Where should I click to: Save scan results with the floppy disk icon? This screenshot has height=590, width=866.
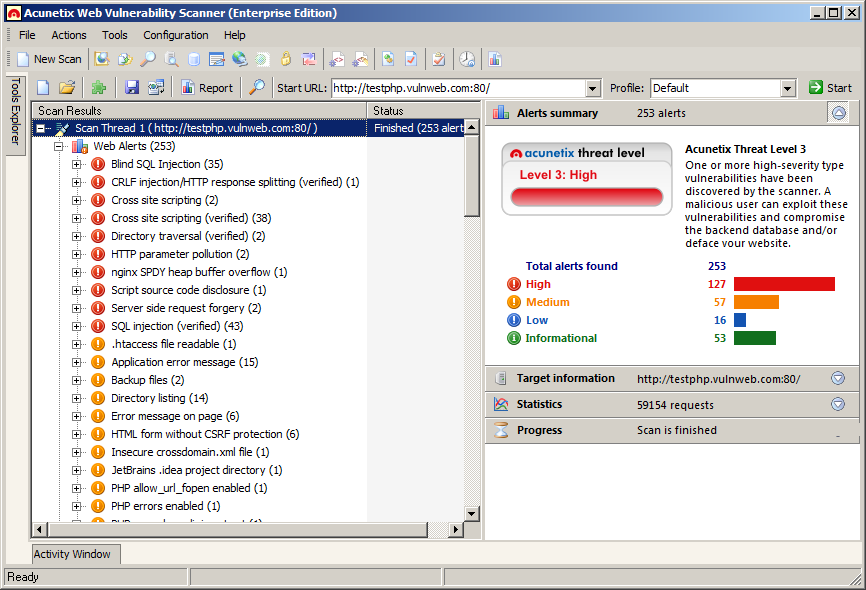tap(131, 87)
